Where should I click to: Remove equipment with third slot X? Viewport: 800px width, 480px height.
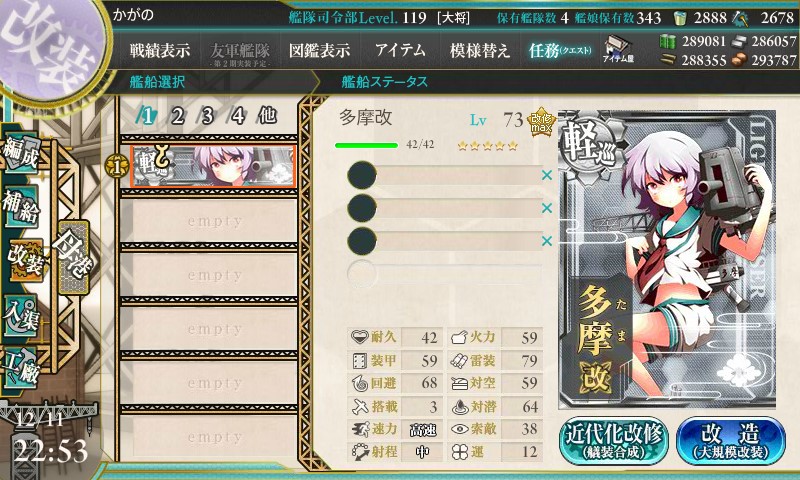click(x=547, y=241)
